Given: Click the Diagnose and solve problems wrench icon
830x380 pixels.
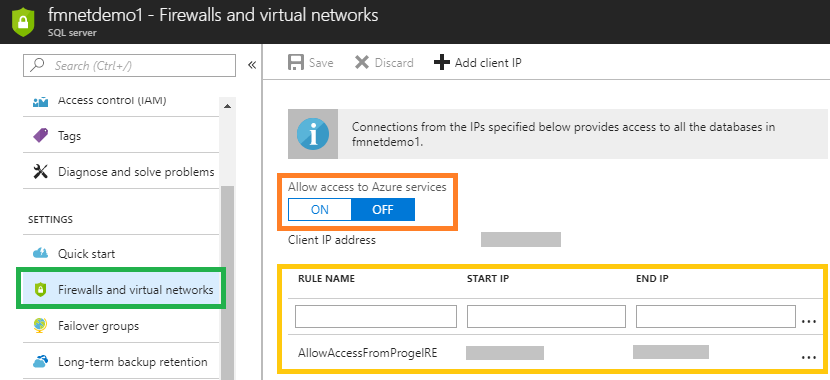Looking at the screenshot, I should [41, 171].
